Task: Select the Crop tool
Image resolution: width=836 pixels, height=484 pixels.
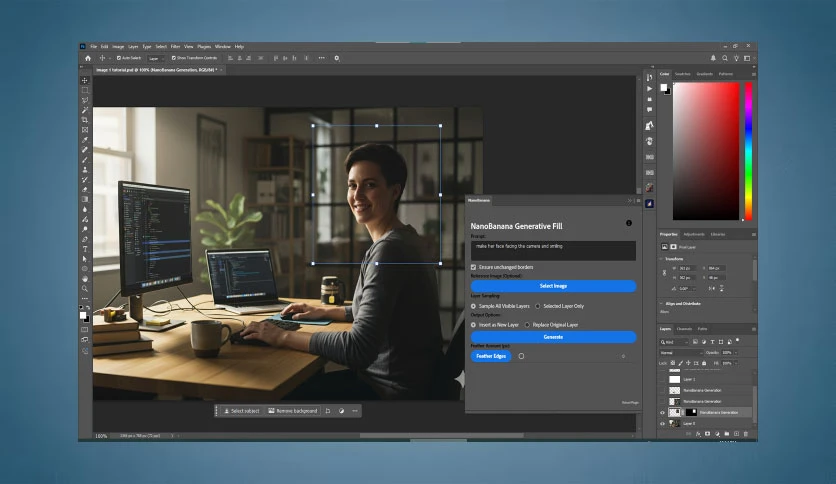Action: (x=85, y=120)
